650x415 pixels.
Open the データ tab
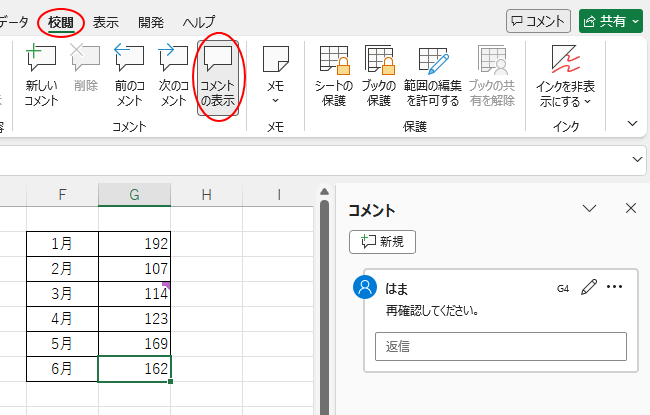[13, 22]
